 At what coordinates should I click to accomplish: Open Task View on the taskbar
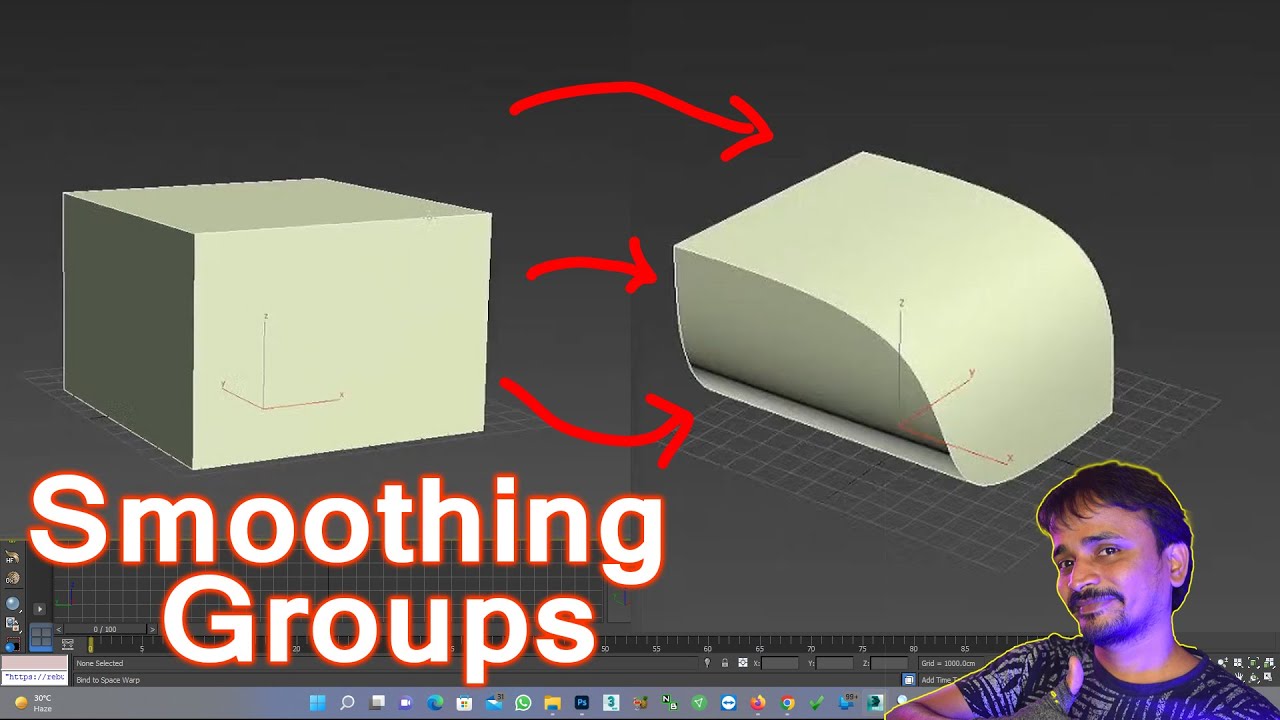377,703
